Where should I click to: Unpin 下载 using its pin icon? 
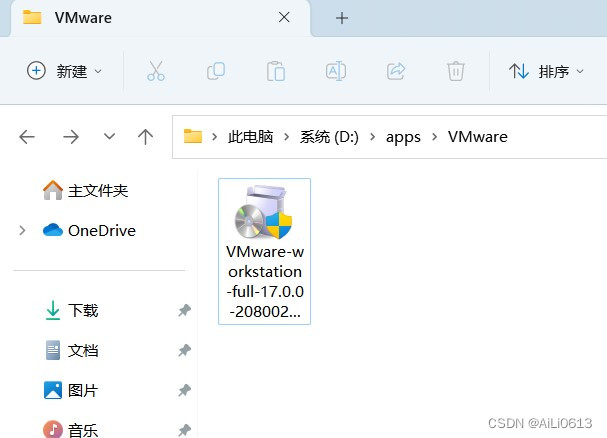[x=185, y=310]
